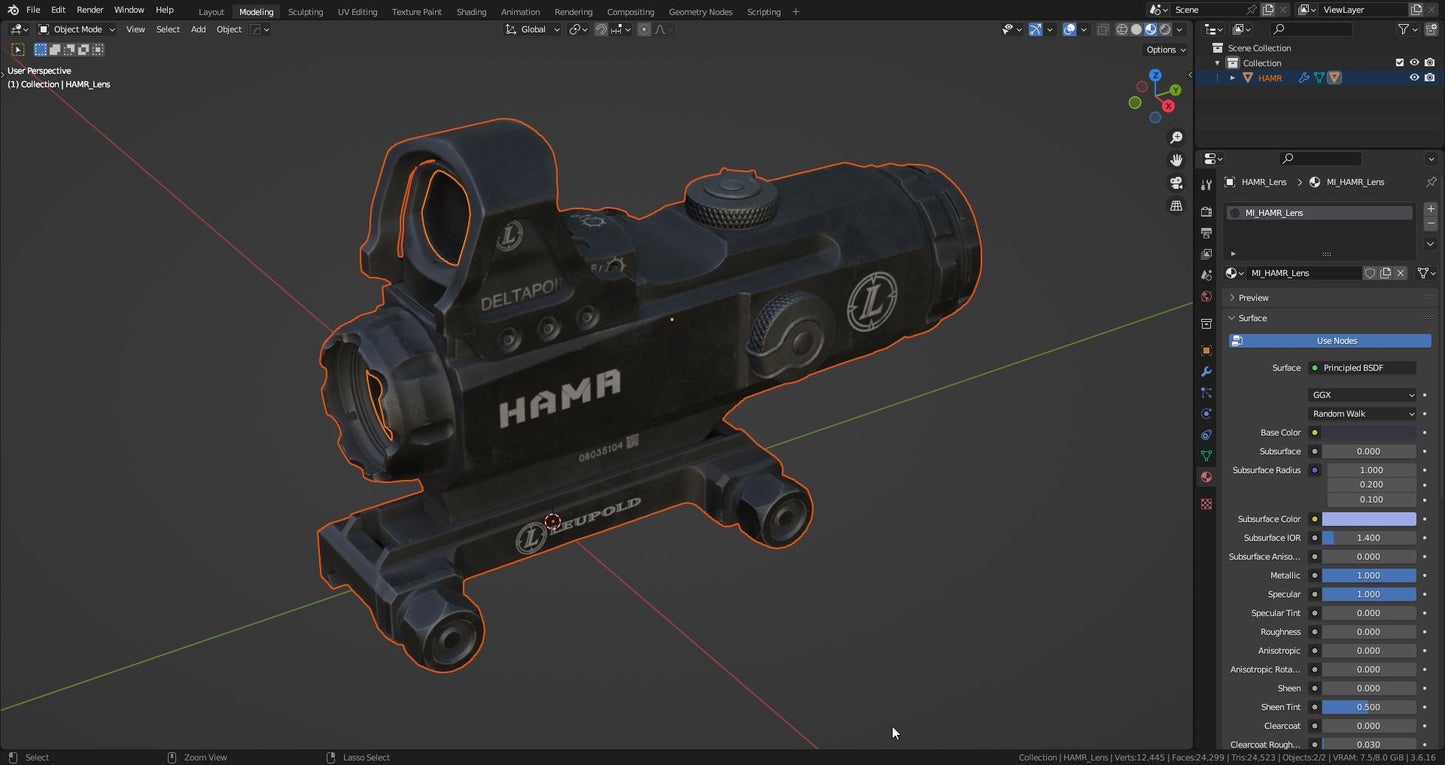
Task: Open the GGX distribution dropdown
Action: pyautogui.click(x=1362, y=394)
